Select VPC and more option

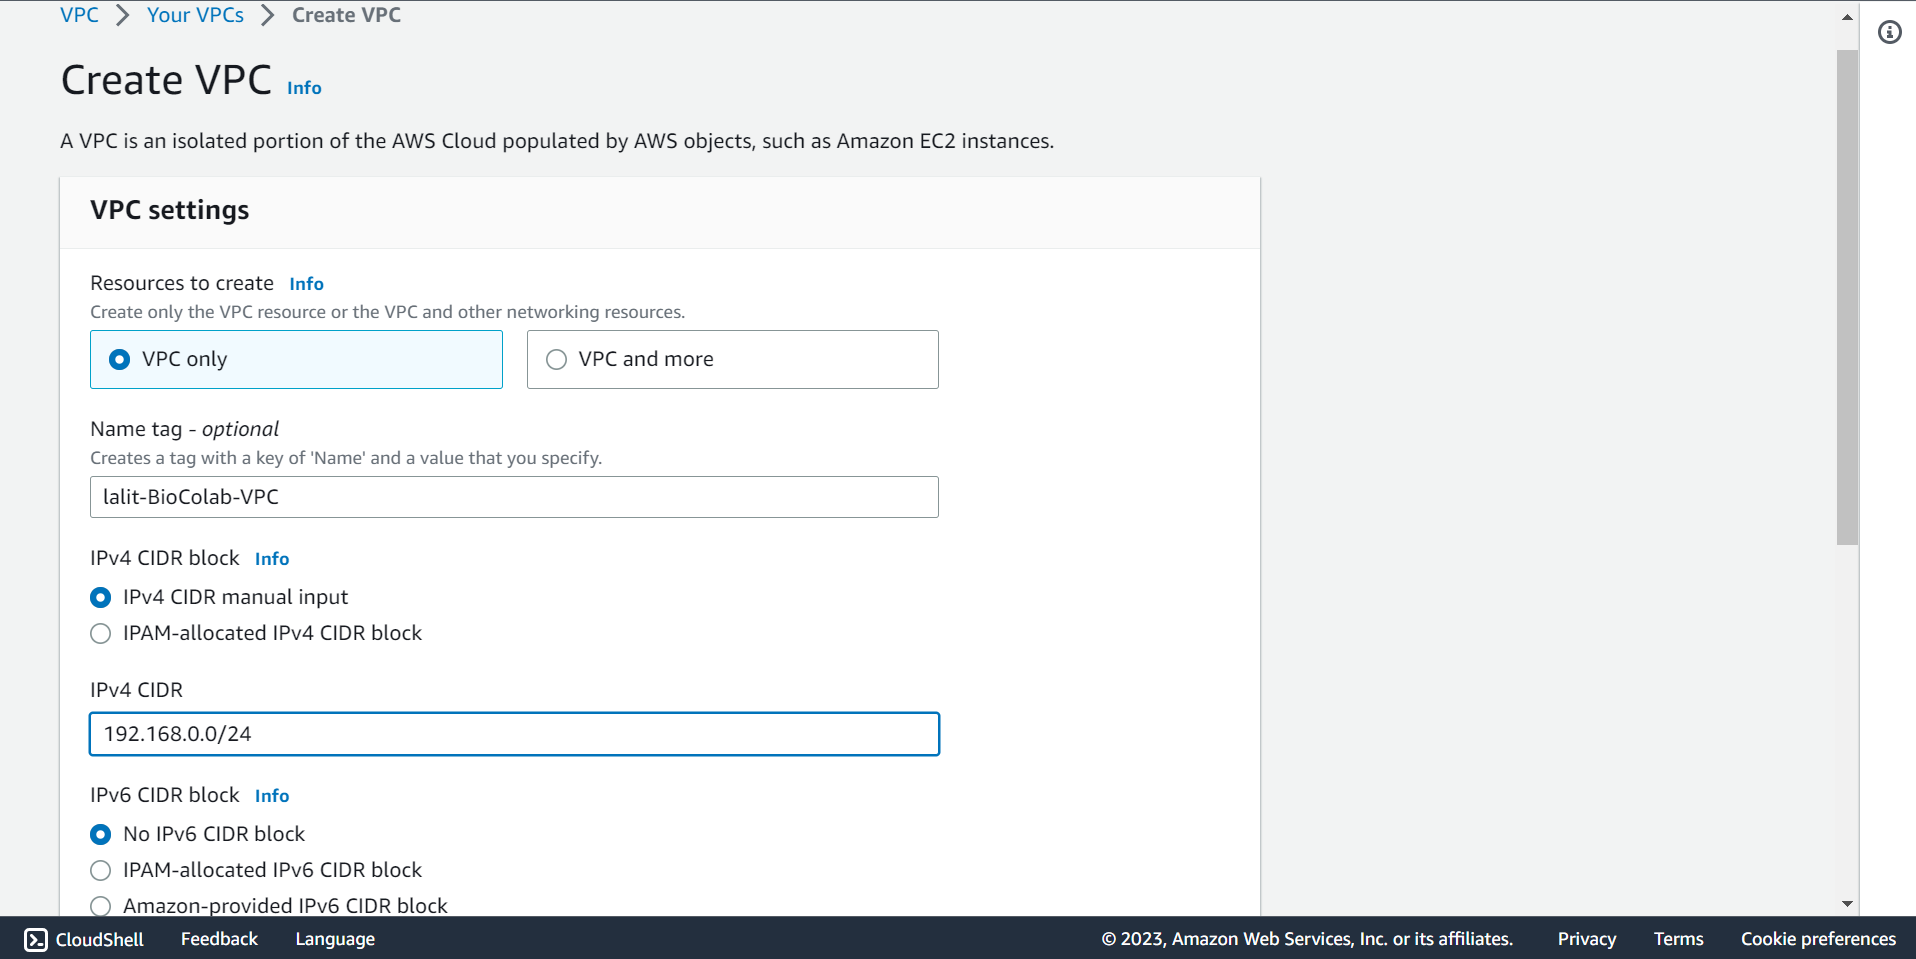coord(732,359)
